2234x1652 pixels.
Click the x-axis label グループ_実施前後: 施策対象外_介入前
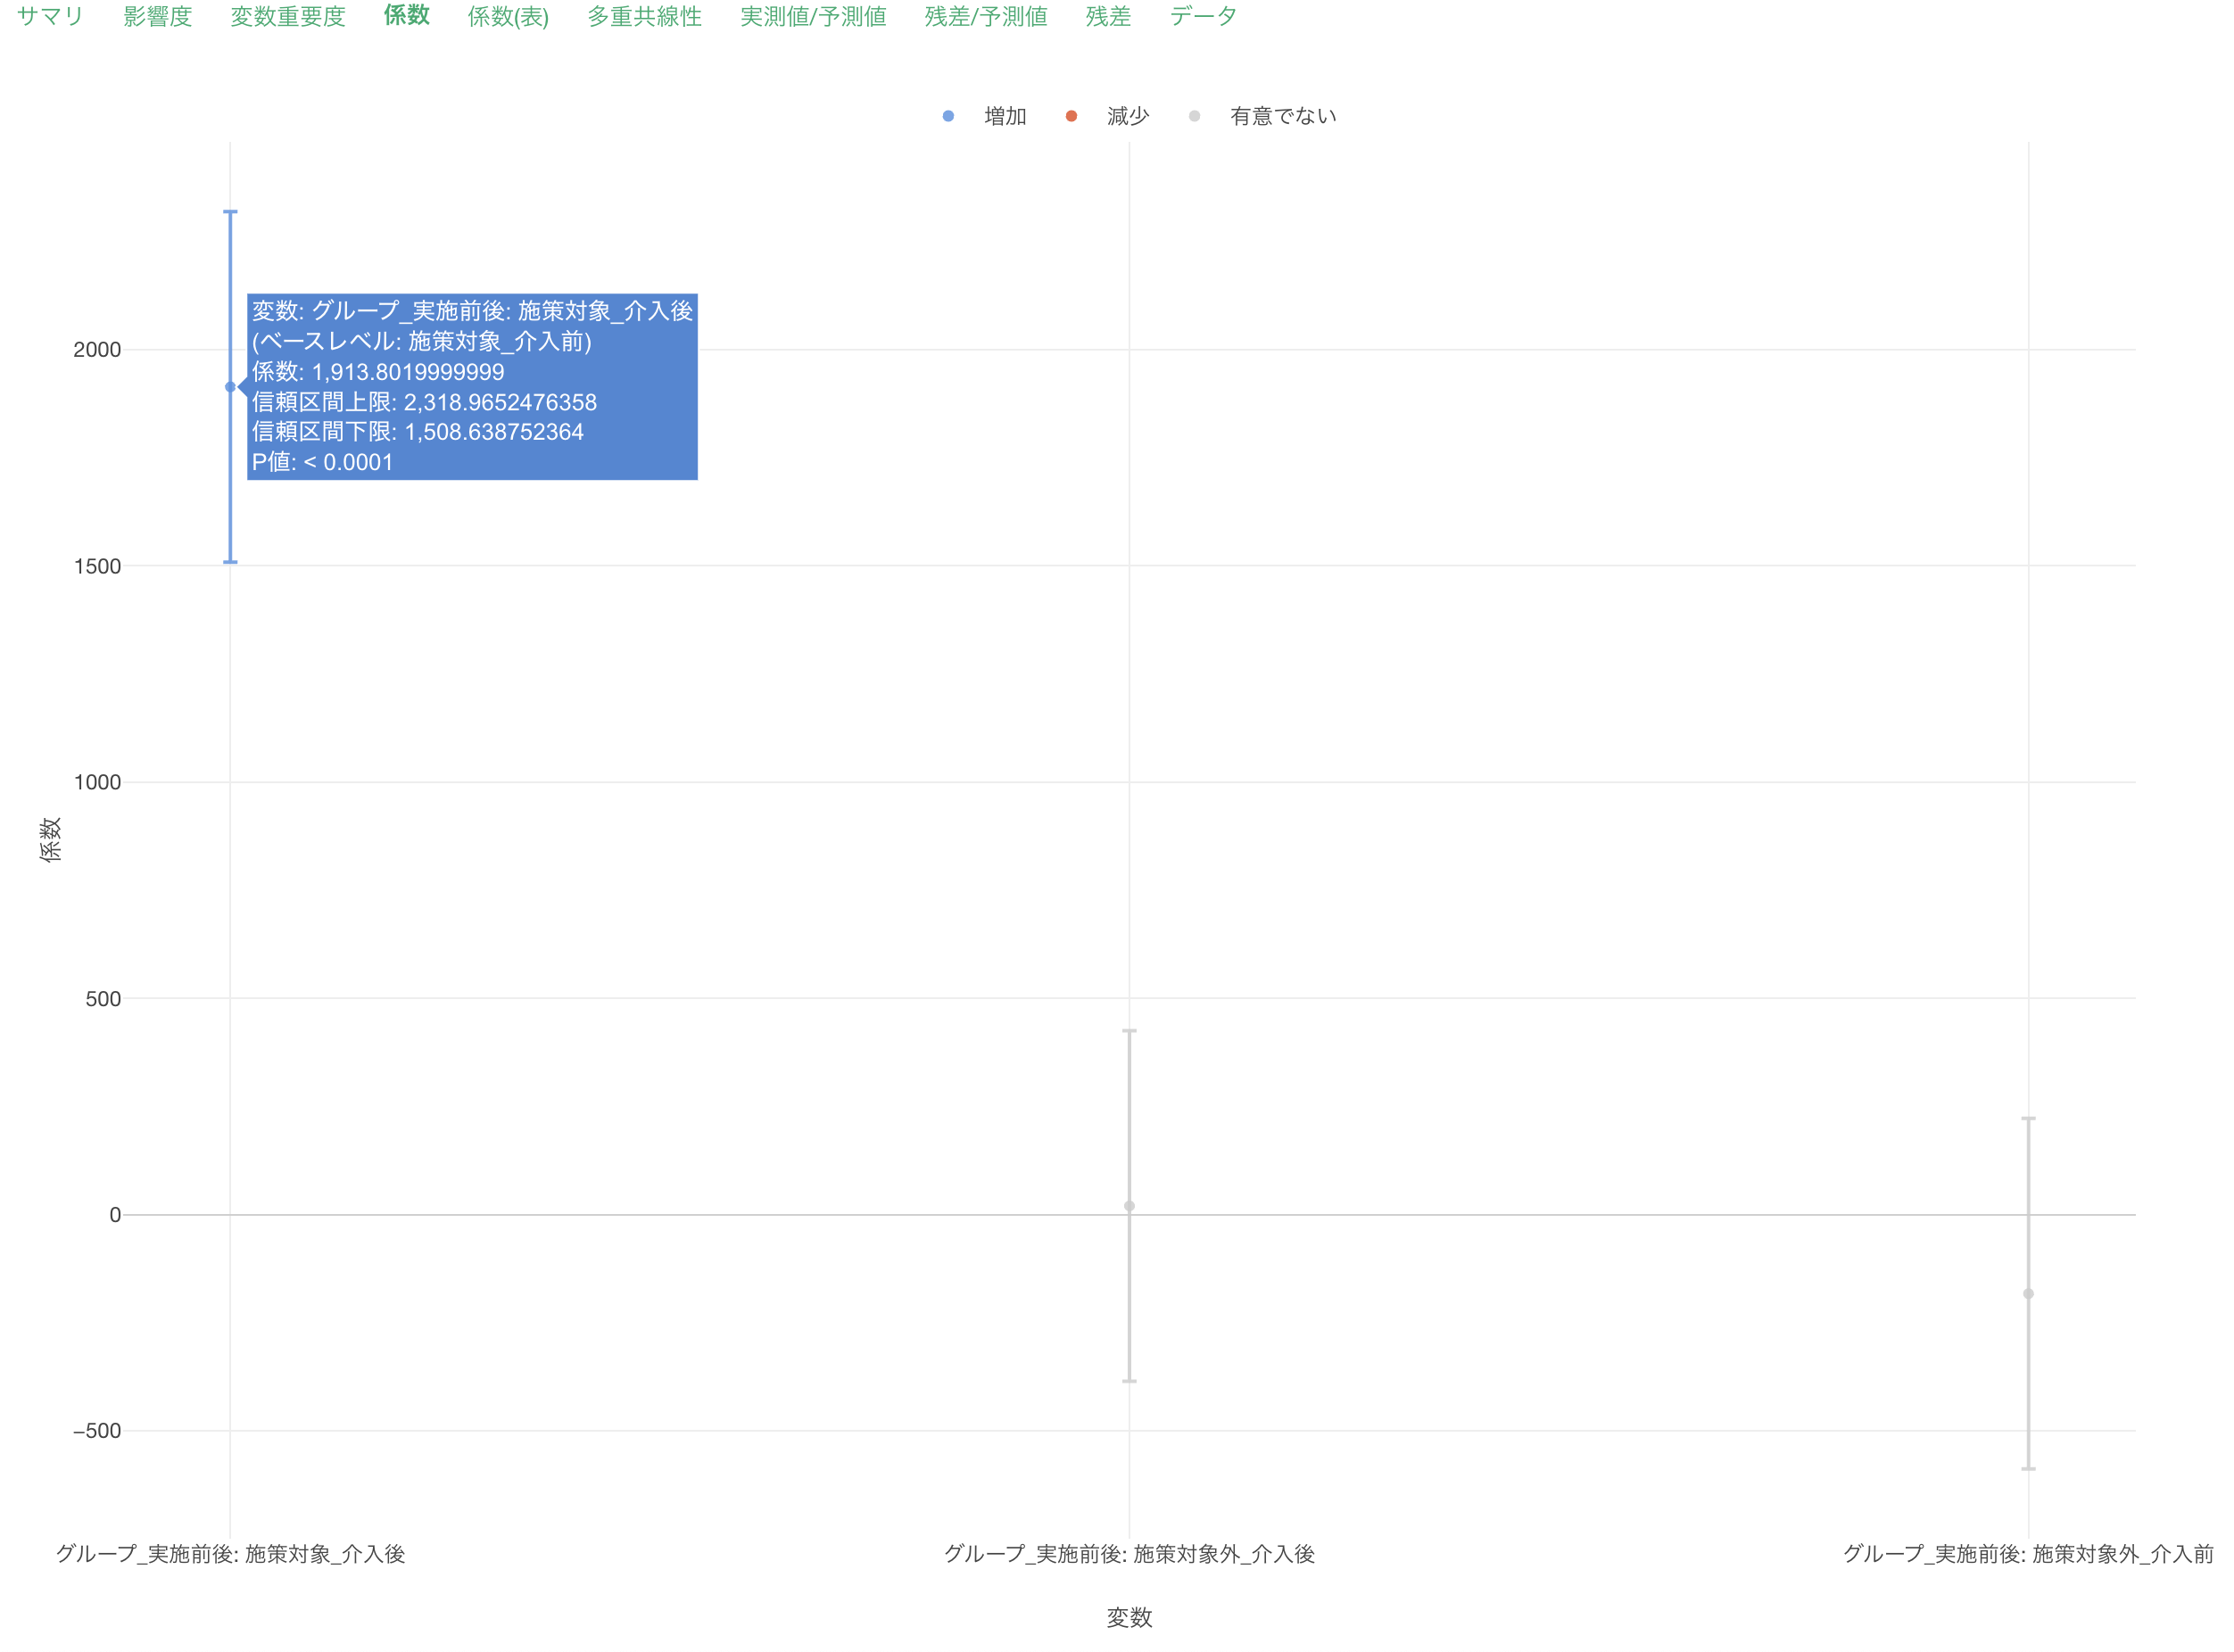point(2028,1554)
